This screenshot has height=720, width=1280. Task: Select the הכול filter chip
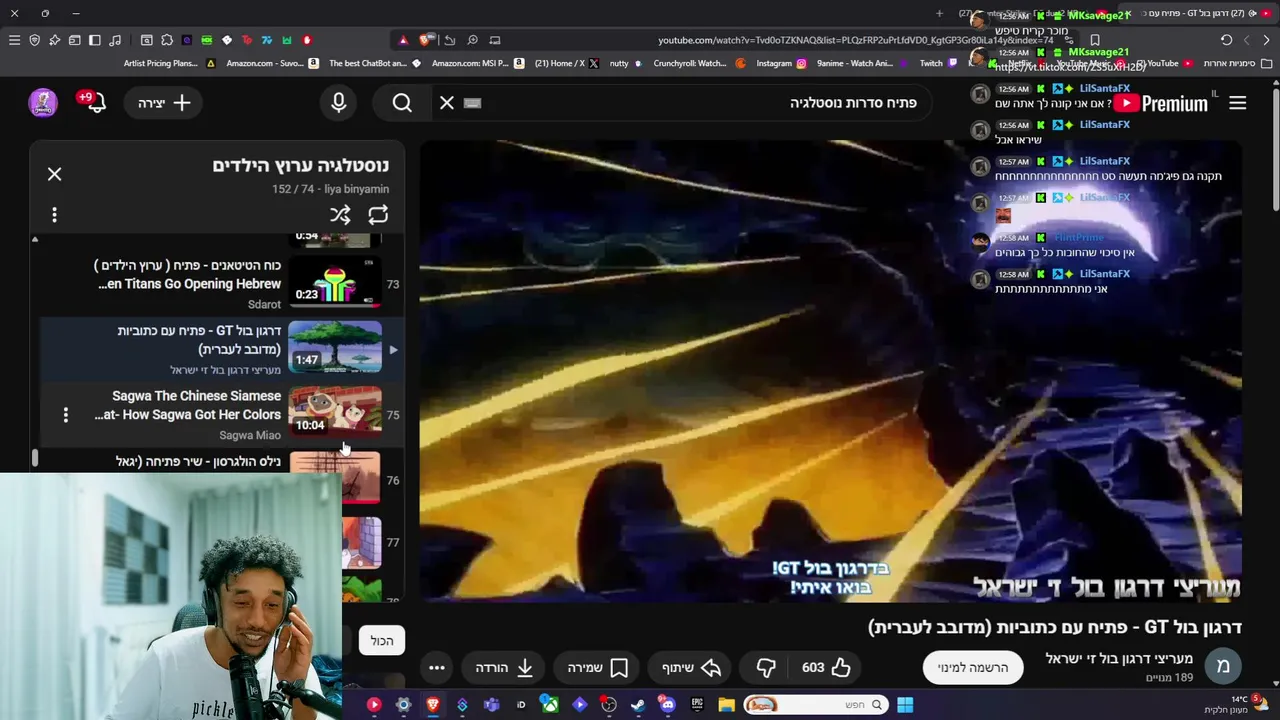click(x=382, y=641)
